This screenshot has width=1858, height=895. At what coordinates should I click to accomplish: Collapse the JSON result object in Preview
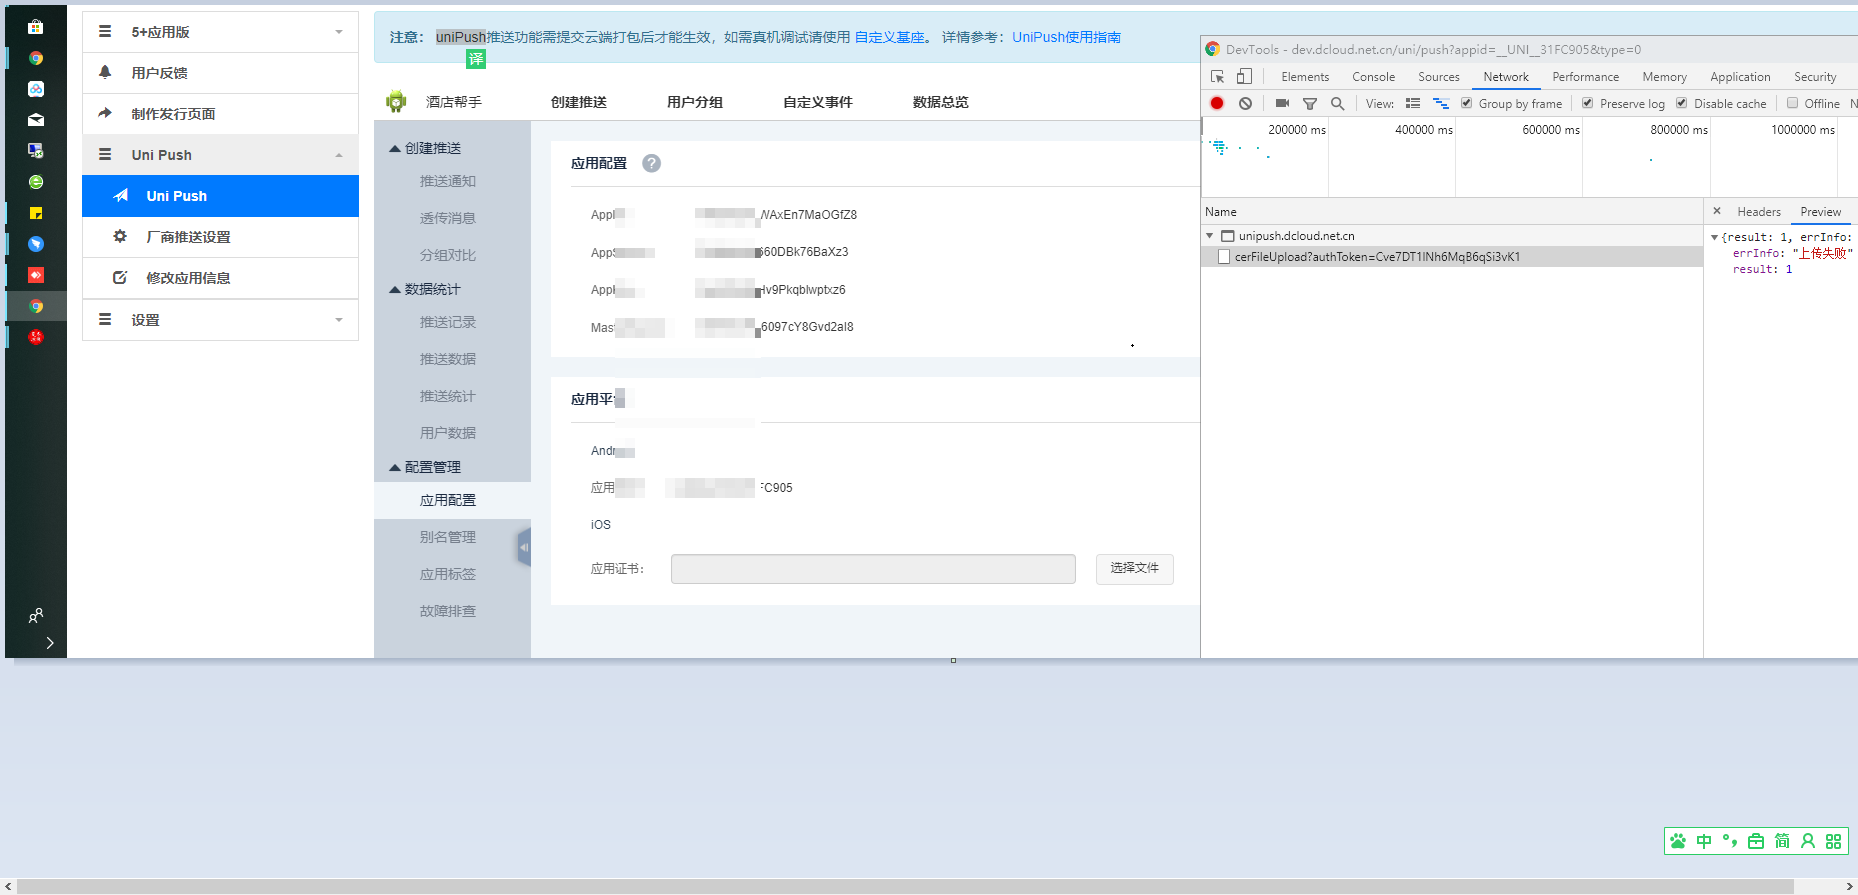pos(1714,237)
